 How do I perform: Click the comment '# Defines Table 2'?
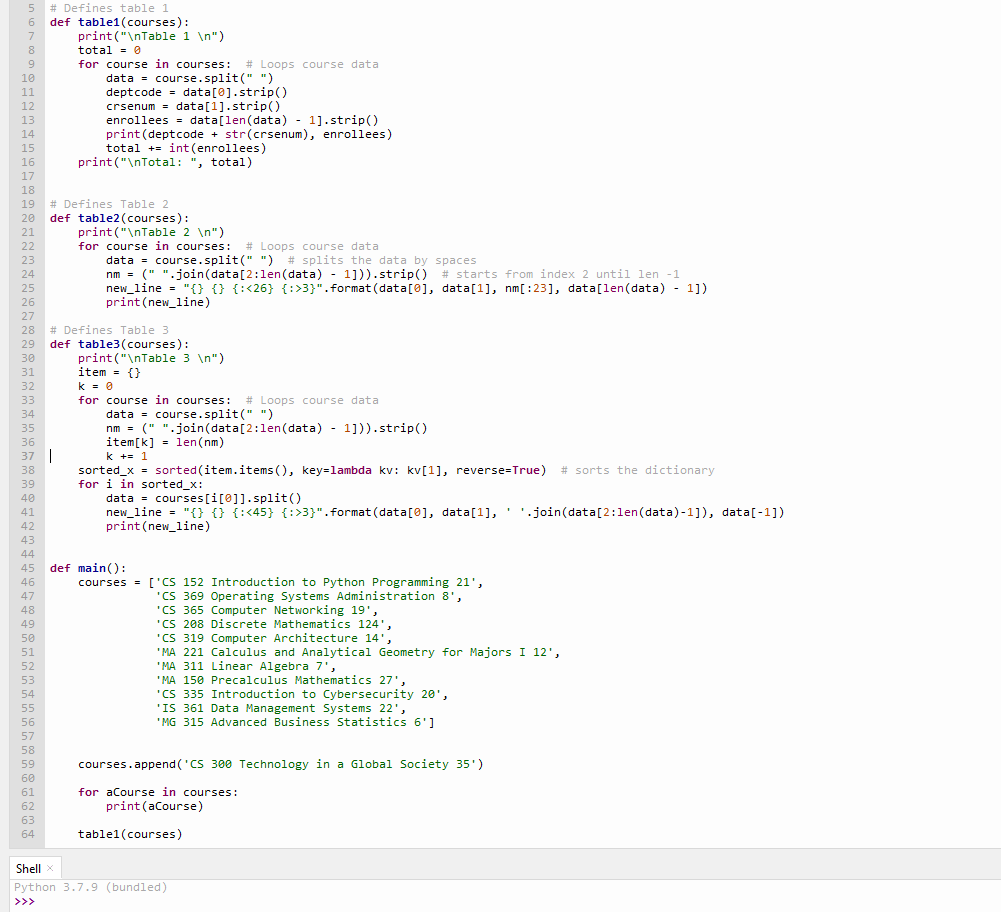[110, 203]
